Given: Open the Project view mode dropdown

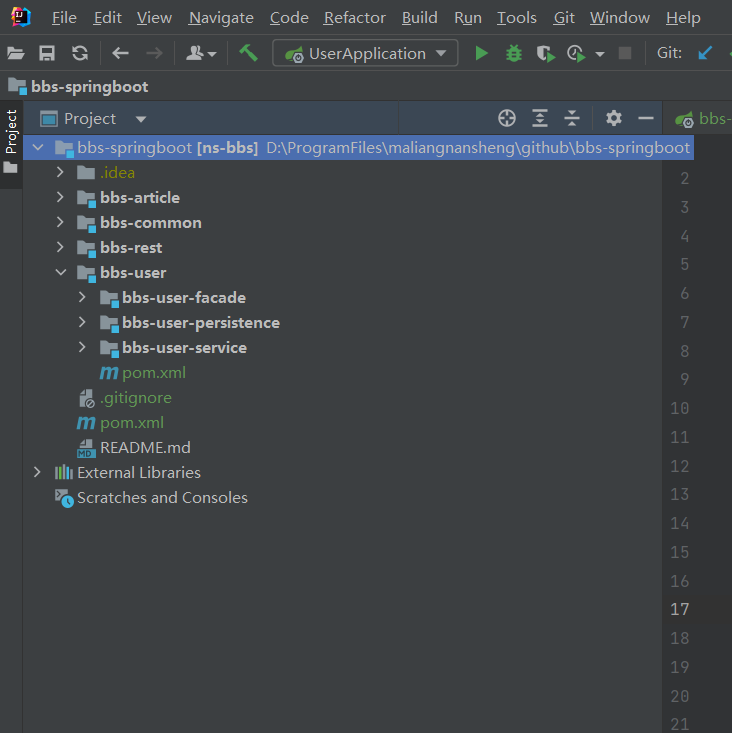Looking at the screenshot, I should [x=141, y=119].
